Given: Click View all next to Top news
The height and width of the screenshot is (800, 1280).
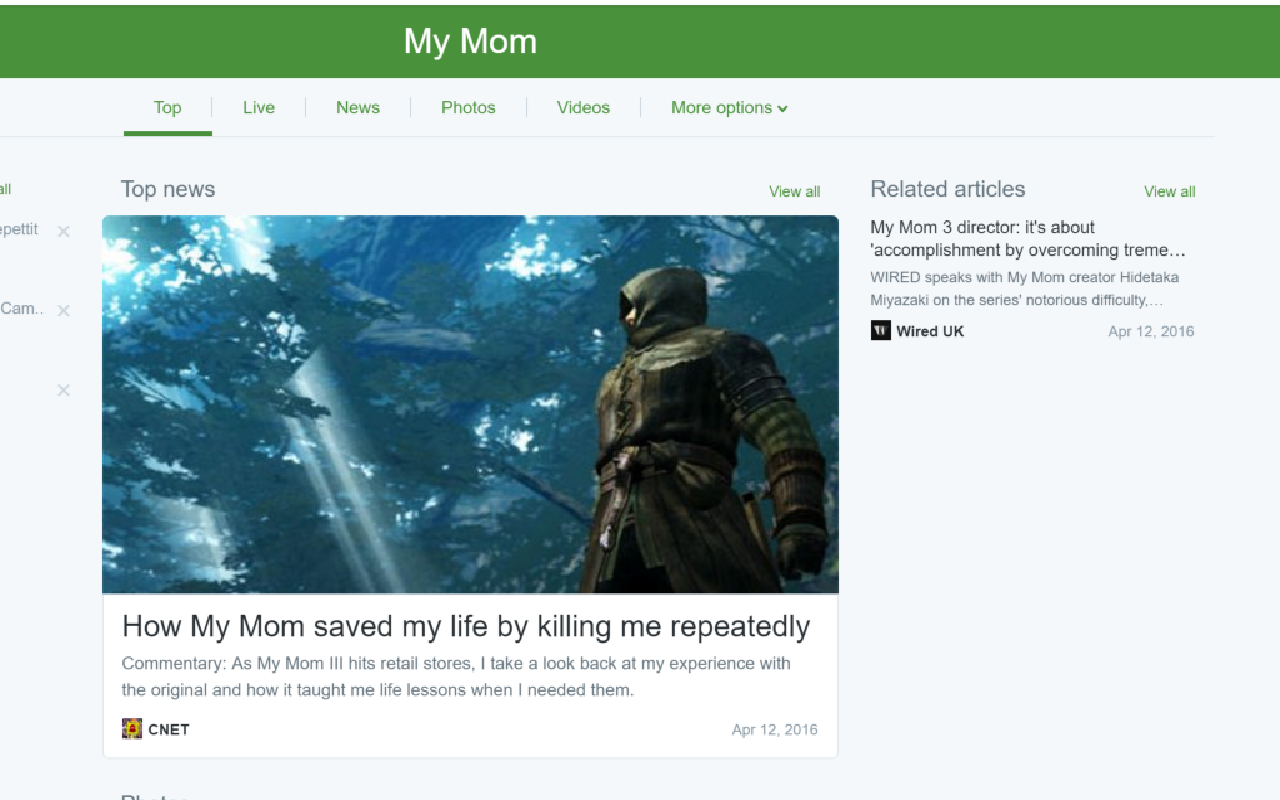Looking at the screenshot, I should click(794, 191).
